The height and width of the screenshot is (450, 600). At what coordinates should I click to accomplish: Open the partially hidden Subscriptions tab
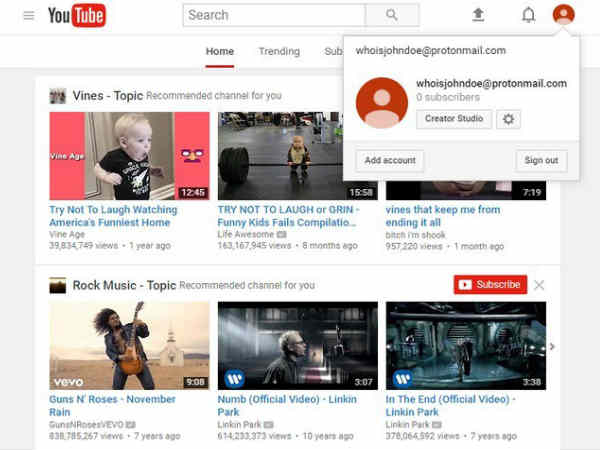coord(333,51)
